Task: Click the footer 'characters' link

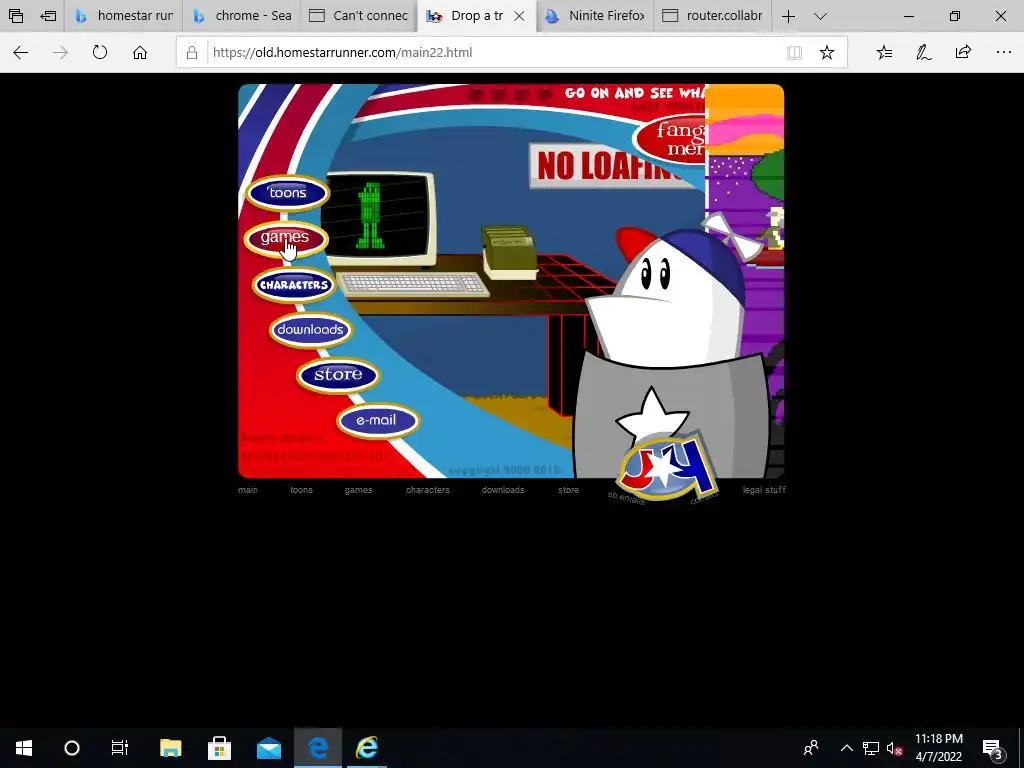Action: pos(428,490)
